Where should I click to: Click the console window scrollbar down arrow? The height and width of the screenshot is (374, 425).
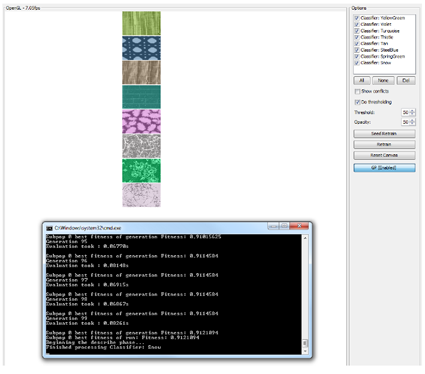305,351
